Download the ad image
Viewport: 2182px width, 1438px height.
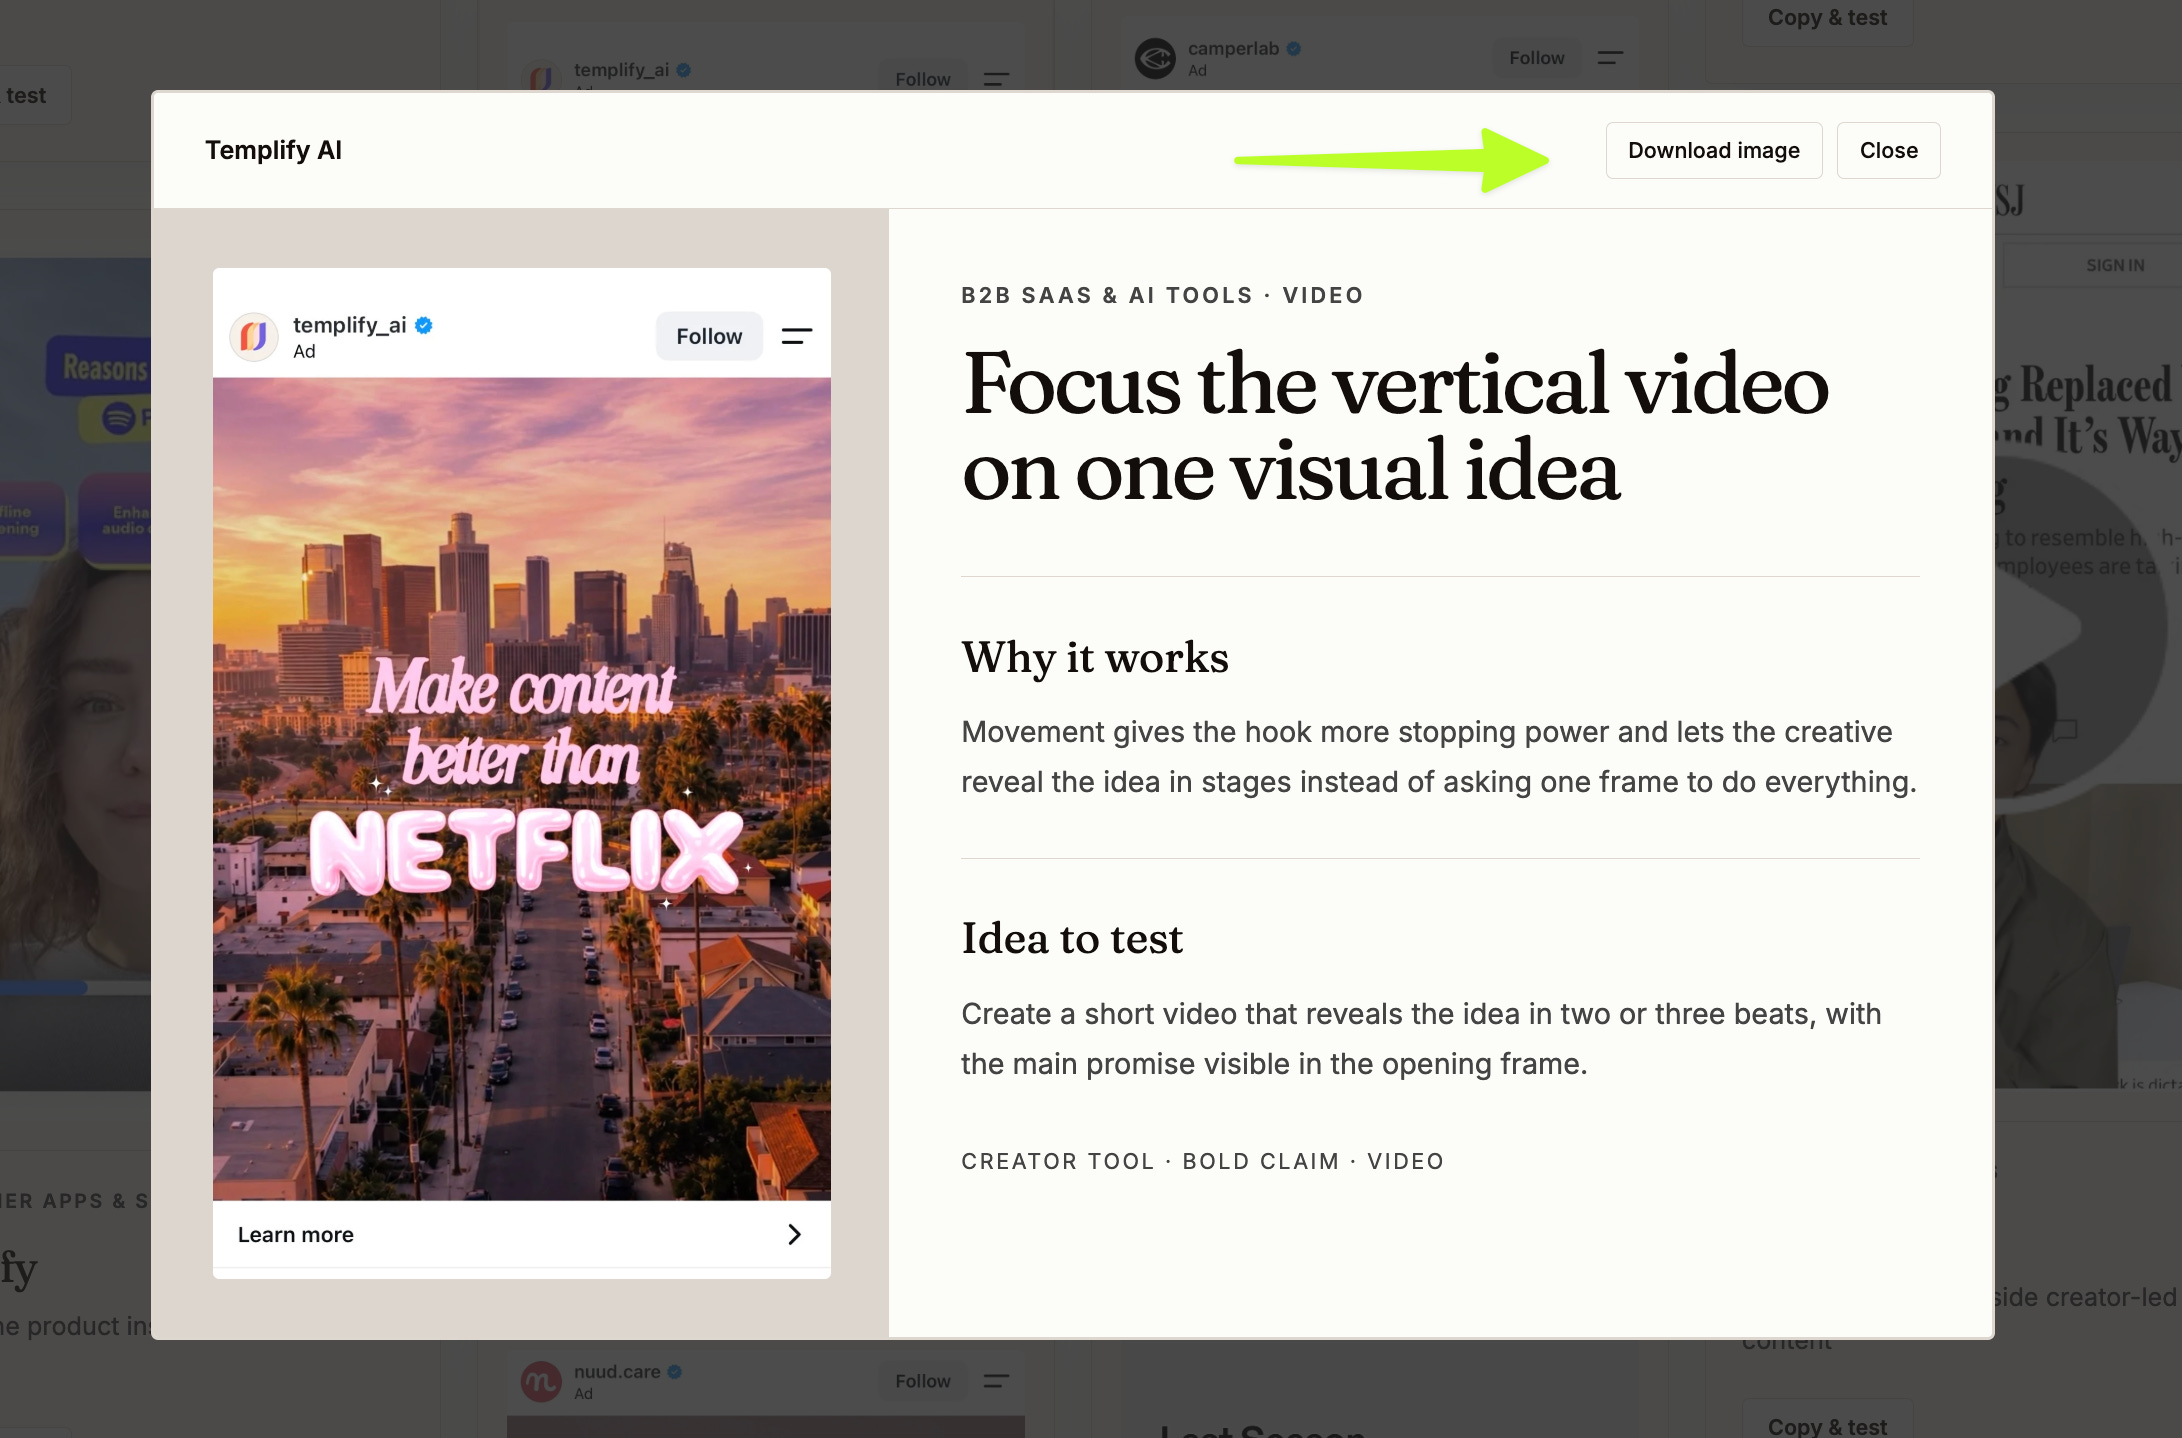click(x=1713, y=150)
